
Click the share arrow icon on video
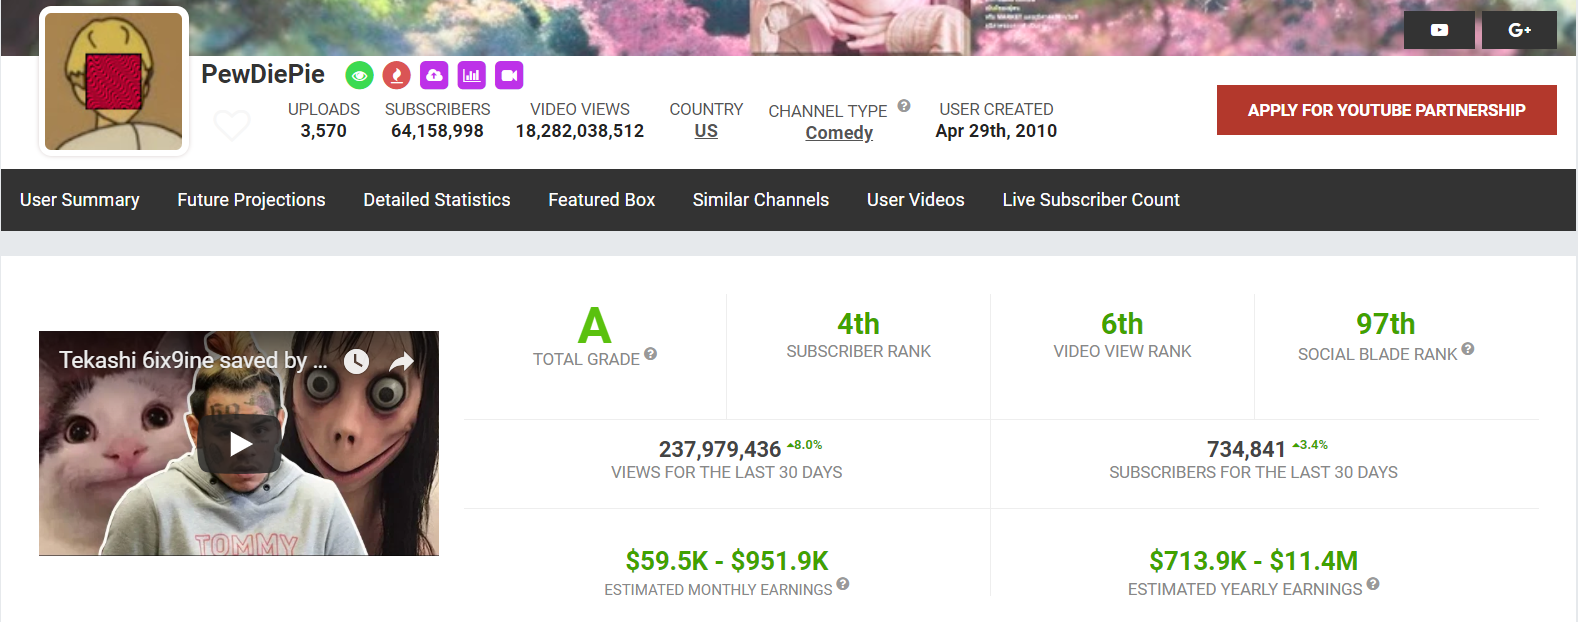[401, 361]
